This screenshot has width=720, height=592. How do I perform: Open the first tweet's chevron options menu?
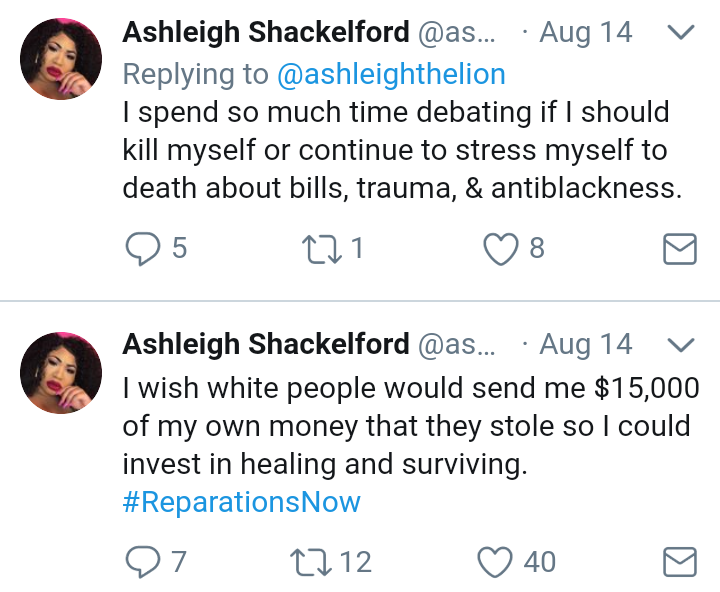point(681,32)
